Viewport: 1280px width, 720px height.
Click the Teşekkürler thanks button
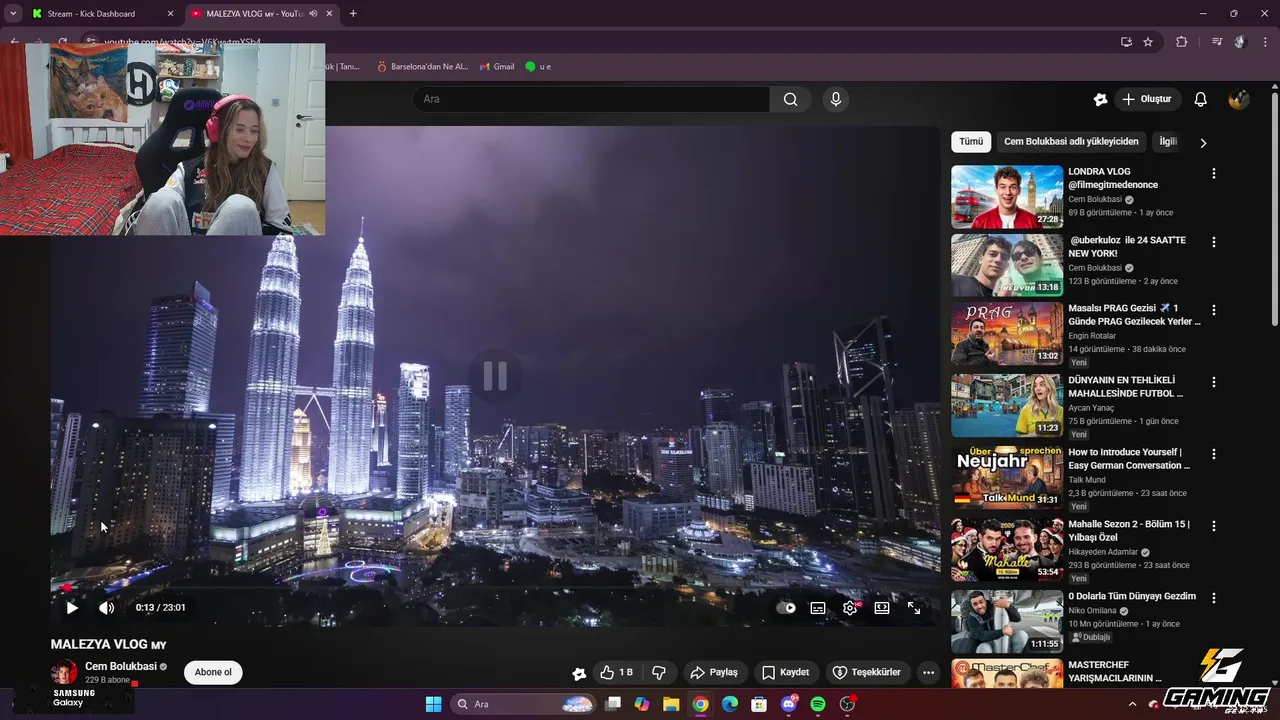tap(867, 672)
